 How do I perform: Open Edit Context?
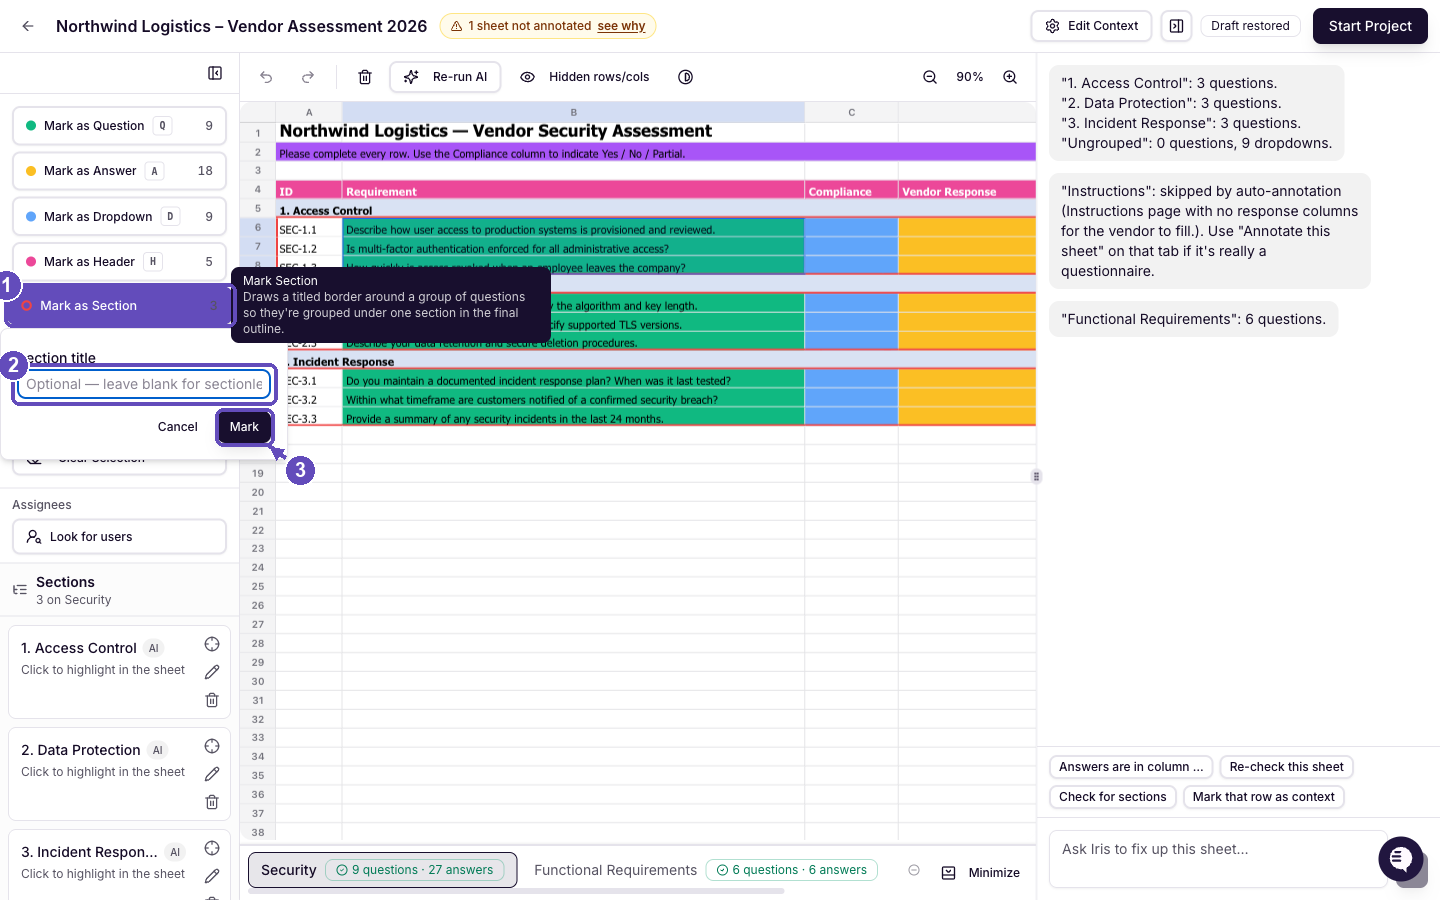coord(1091,26)
